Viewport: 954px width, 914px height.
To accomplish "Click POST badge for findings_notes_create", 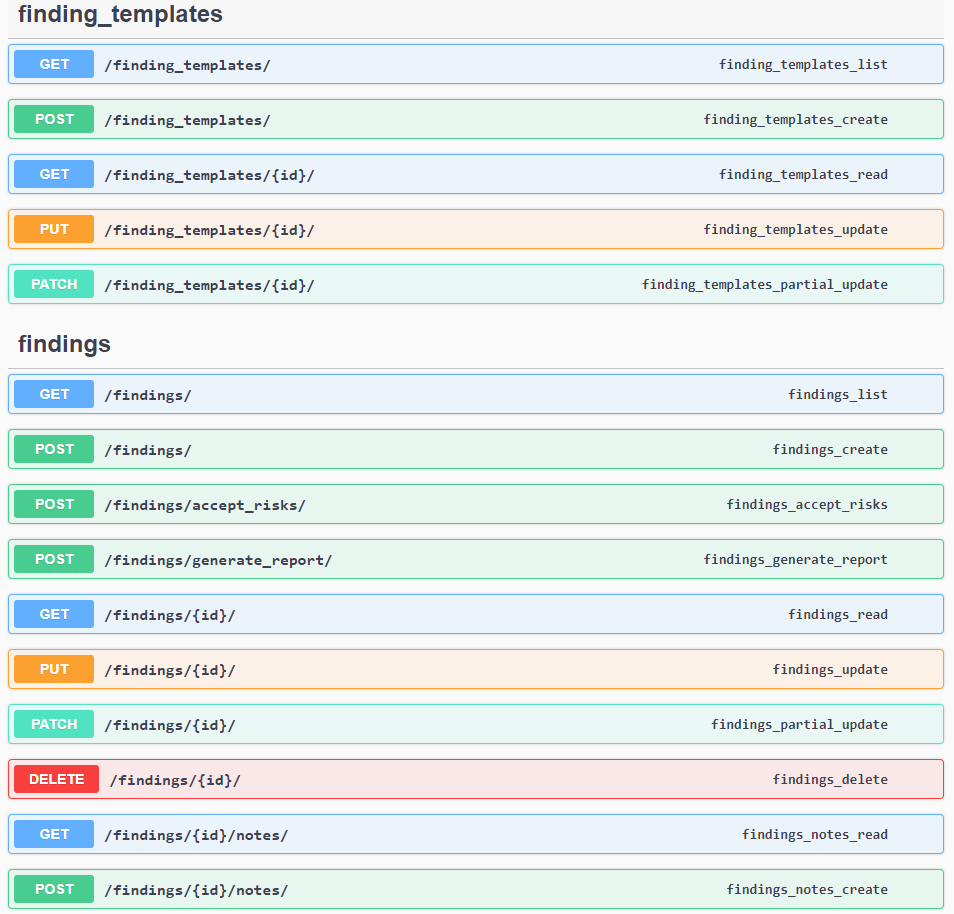I will coord(54,890).
